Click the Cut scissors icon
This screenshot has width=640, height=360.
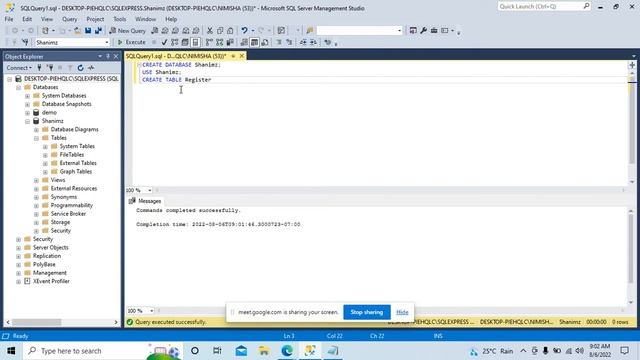click(210, 31)
